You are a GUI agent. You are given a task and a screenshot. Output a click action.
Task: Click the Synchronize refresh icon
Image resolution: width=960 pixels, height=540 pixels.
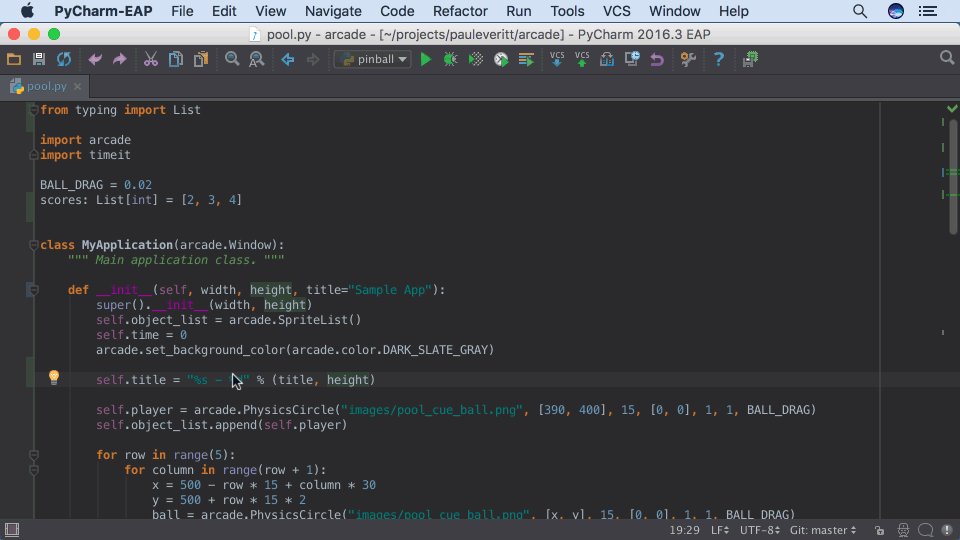(x=64, y=59)
